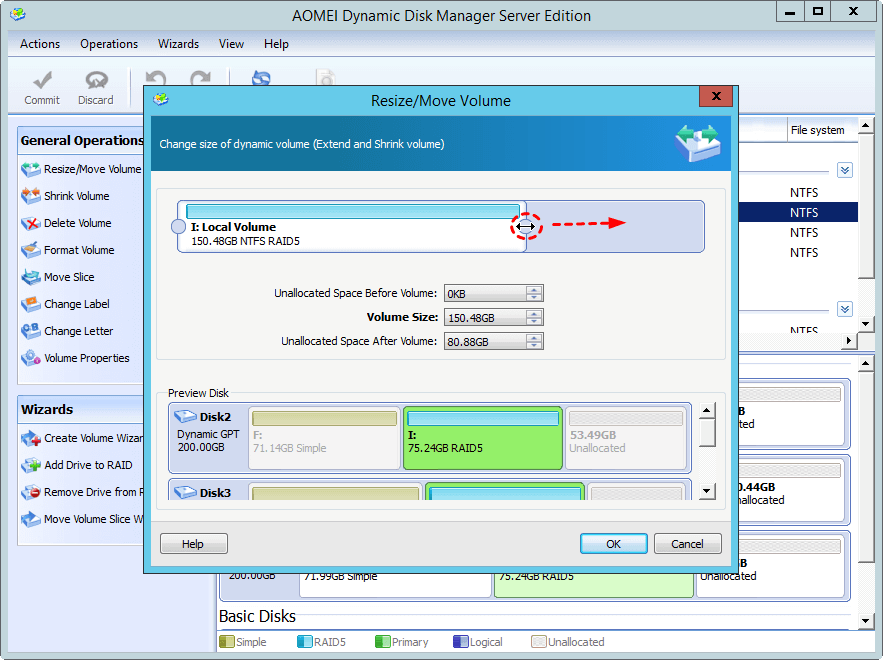Viewport: 883px width, 660px height.
Task: Click the Unallocated Space Before Volume field
Action: tap(485, 293)
